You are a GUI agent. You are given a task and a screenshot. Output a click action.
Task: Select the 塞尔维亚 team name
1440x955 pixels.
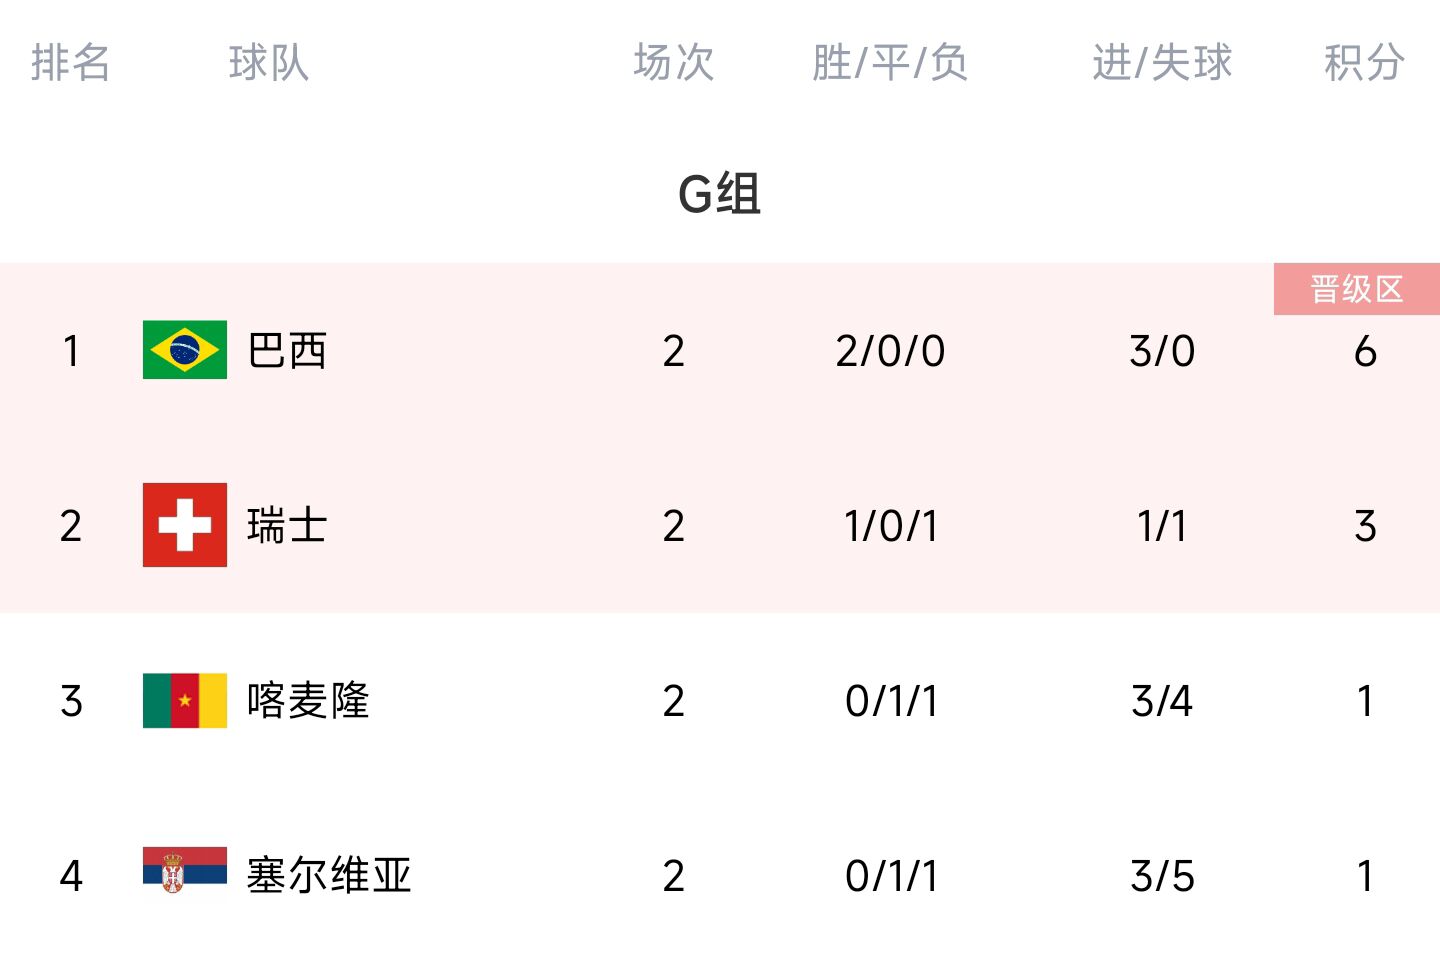click(x=329, y=876)
